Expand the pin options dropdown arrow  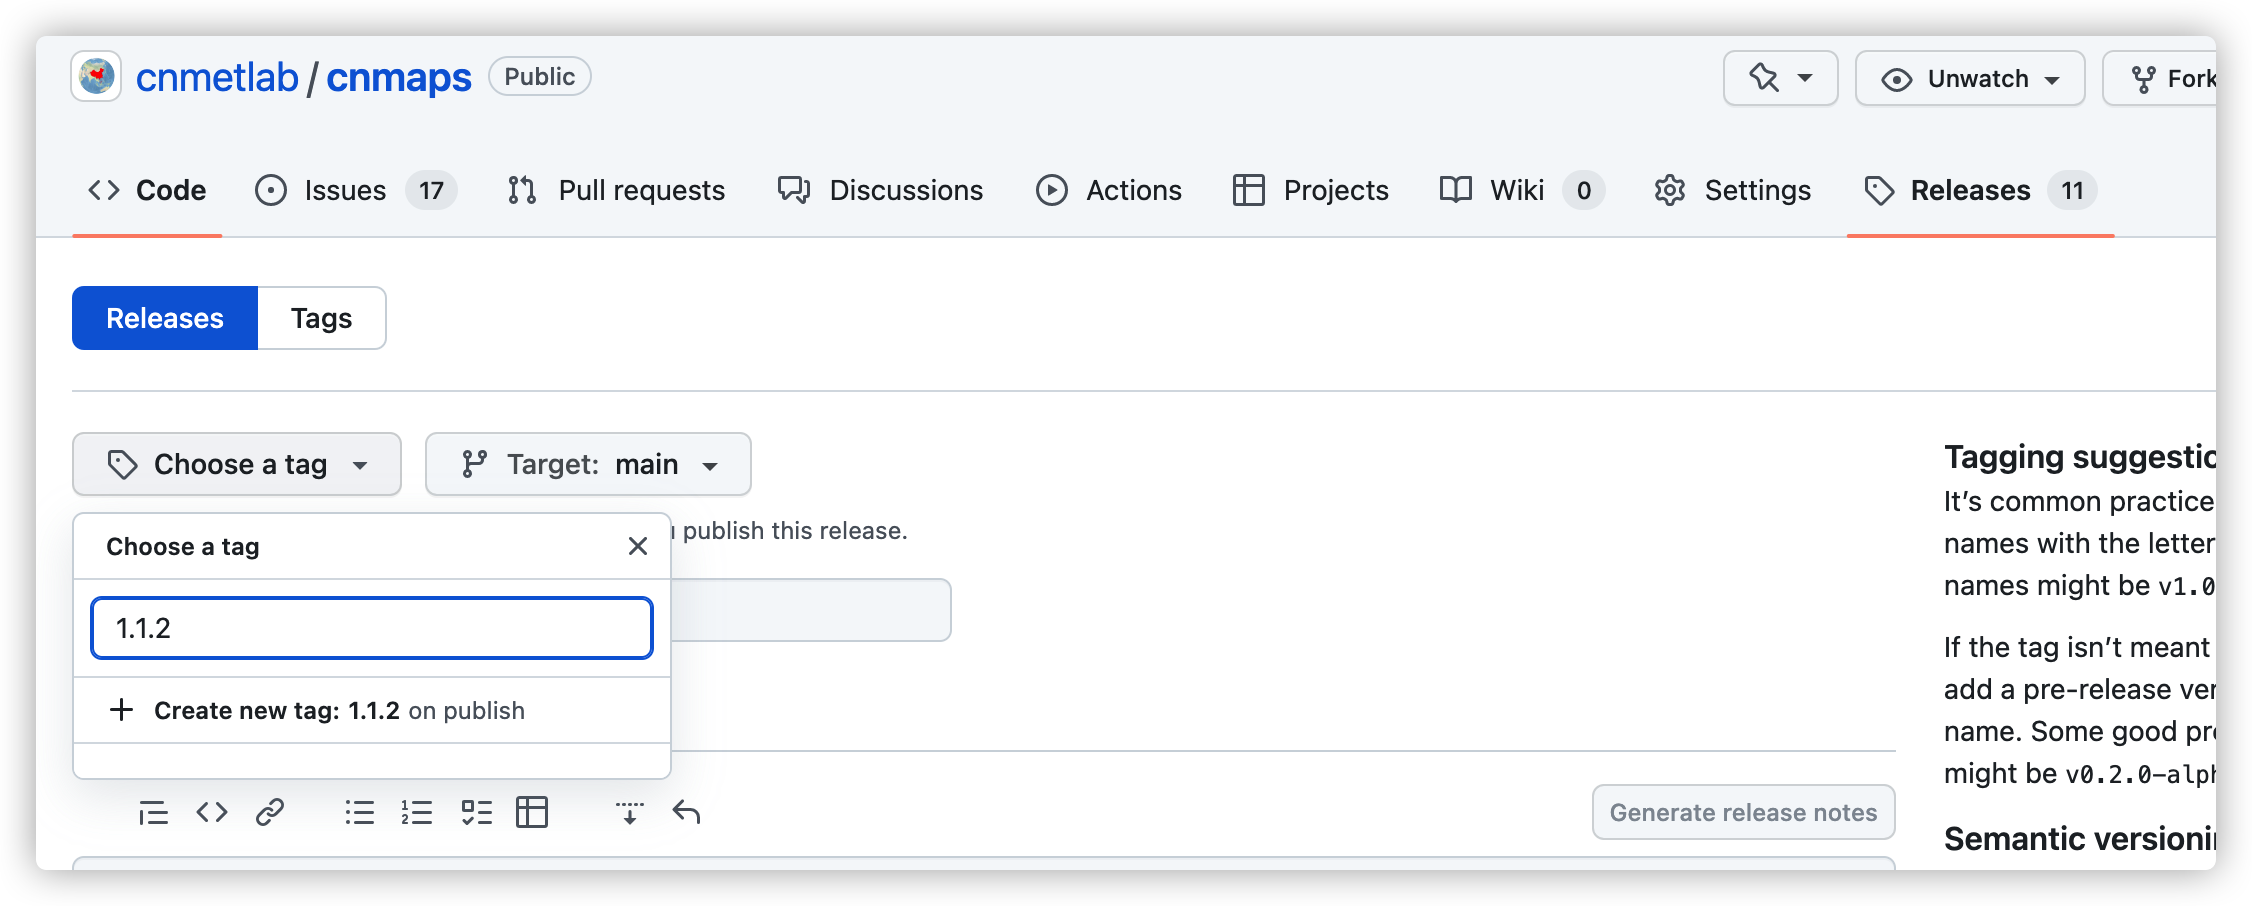point(1805,78)
